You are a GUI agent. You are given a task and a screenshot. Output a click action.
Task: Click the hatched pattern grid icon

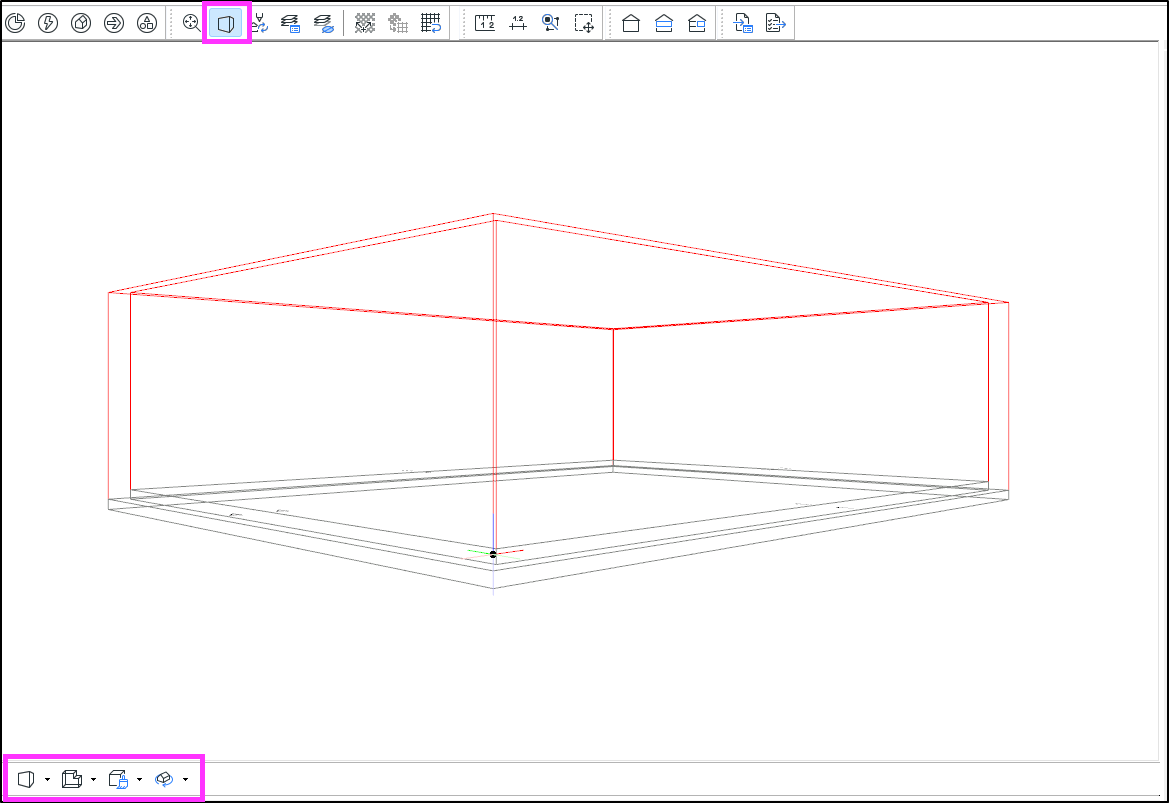pyautogui.click(x=365, y=23)
